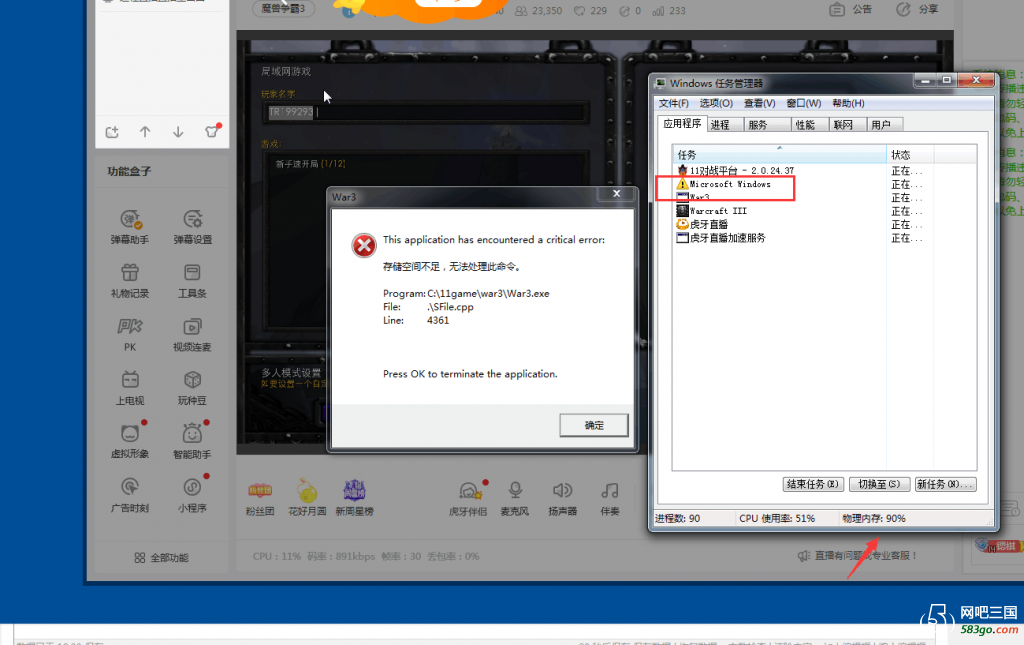
Task: Click the 玩家名字 input field in game
Action: pos(428,112)
